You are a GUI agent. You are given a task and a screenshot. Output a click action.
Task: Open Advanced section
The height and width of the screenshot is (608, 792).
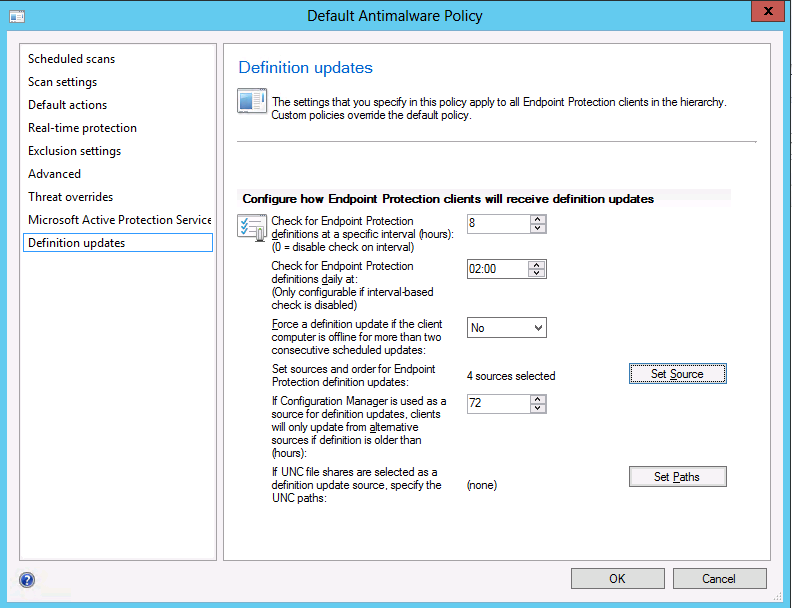pyautogui.click(x=54, y=174)
